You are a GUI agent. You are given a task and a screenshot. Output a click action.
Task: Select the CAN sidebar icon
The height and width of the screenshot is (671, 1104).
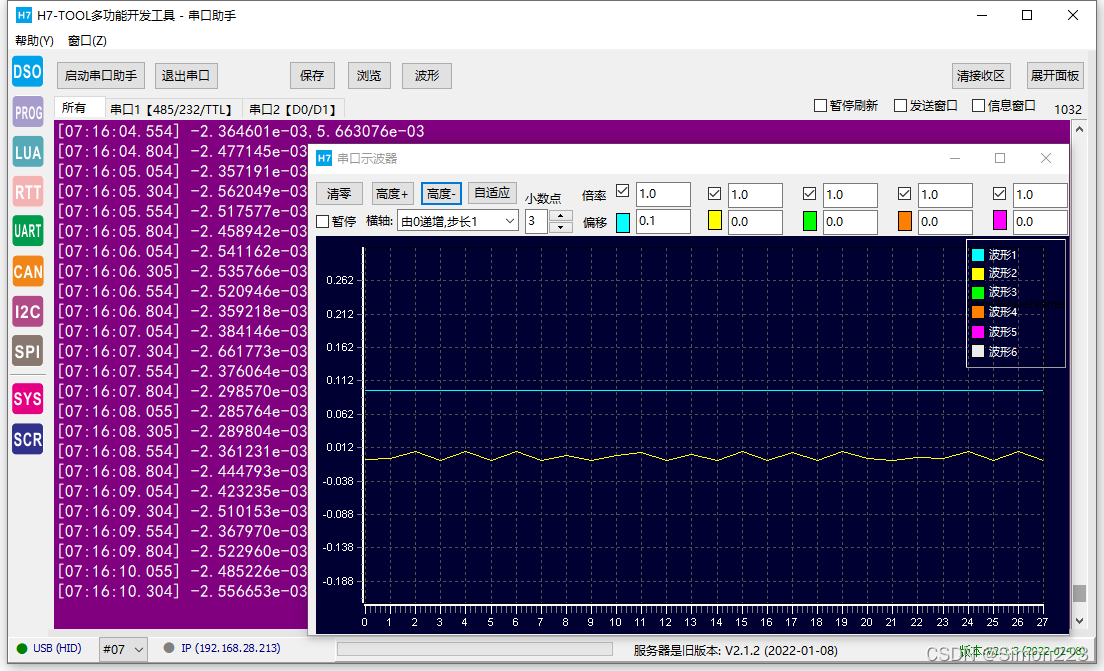point(28,271)
